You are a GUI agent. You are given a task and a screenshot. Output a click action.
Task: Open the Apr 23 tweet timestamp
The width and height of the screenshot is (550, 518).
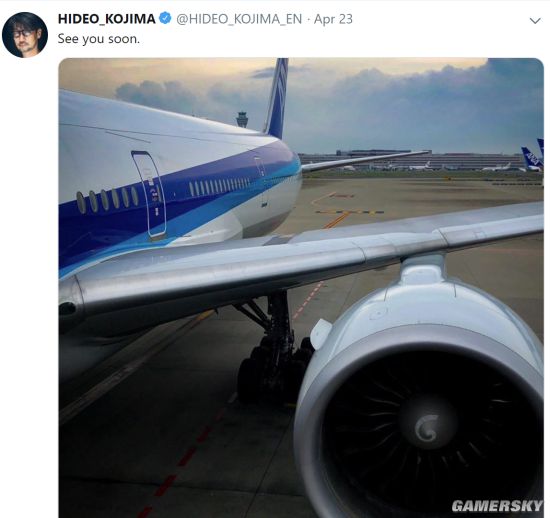(x=333, y=19)
